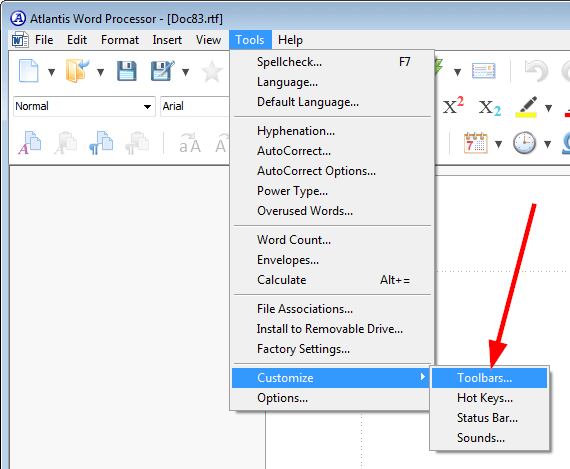Click the greyed paste paragraph format icon
570x469 pixels.
coord(137,143)
